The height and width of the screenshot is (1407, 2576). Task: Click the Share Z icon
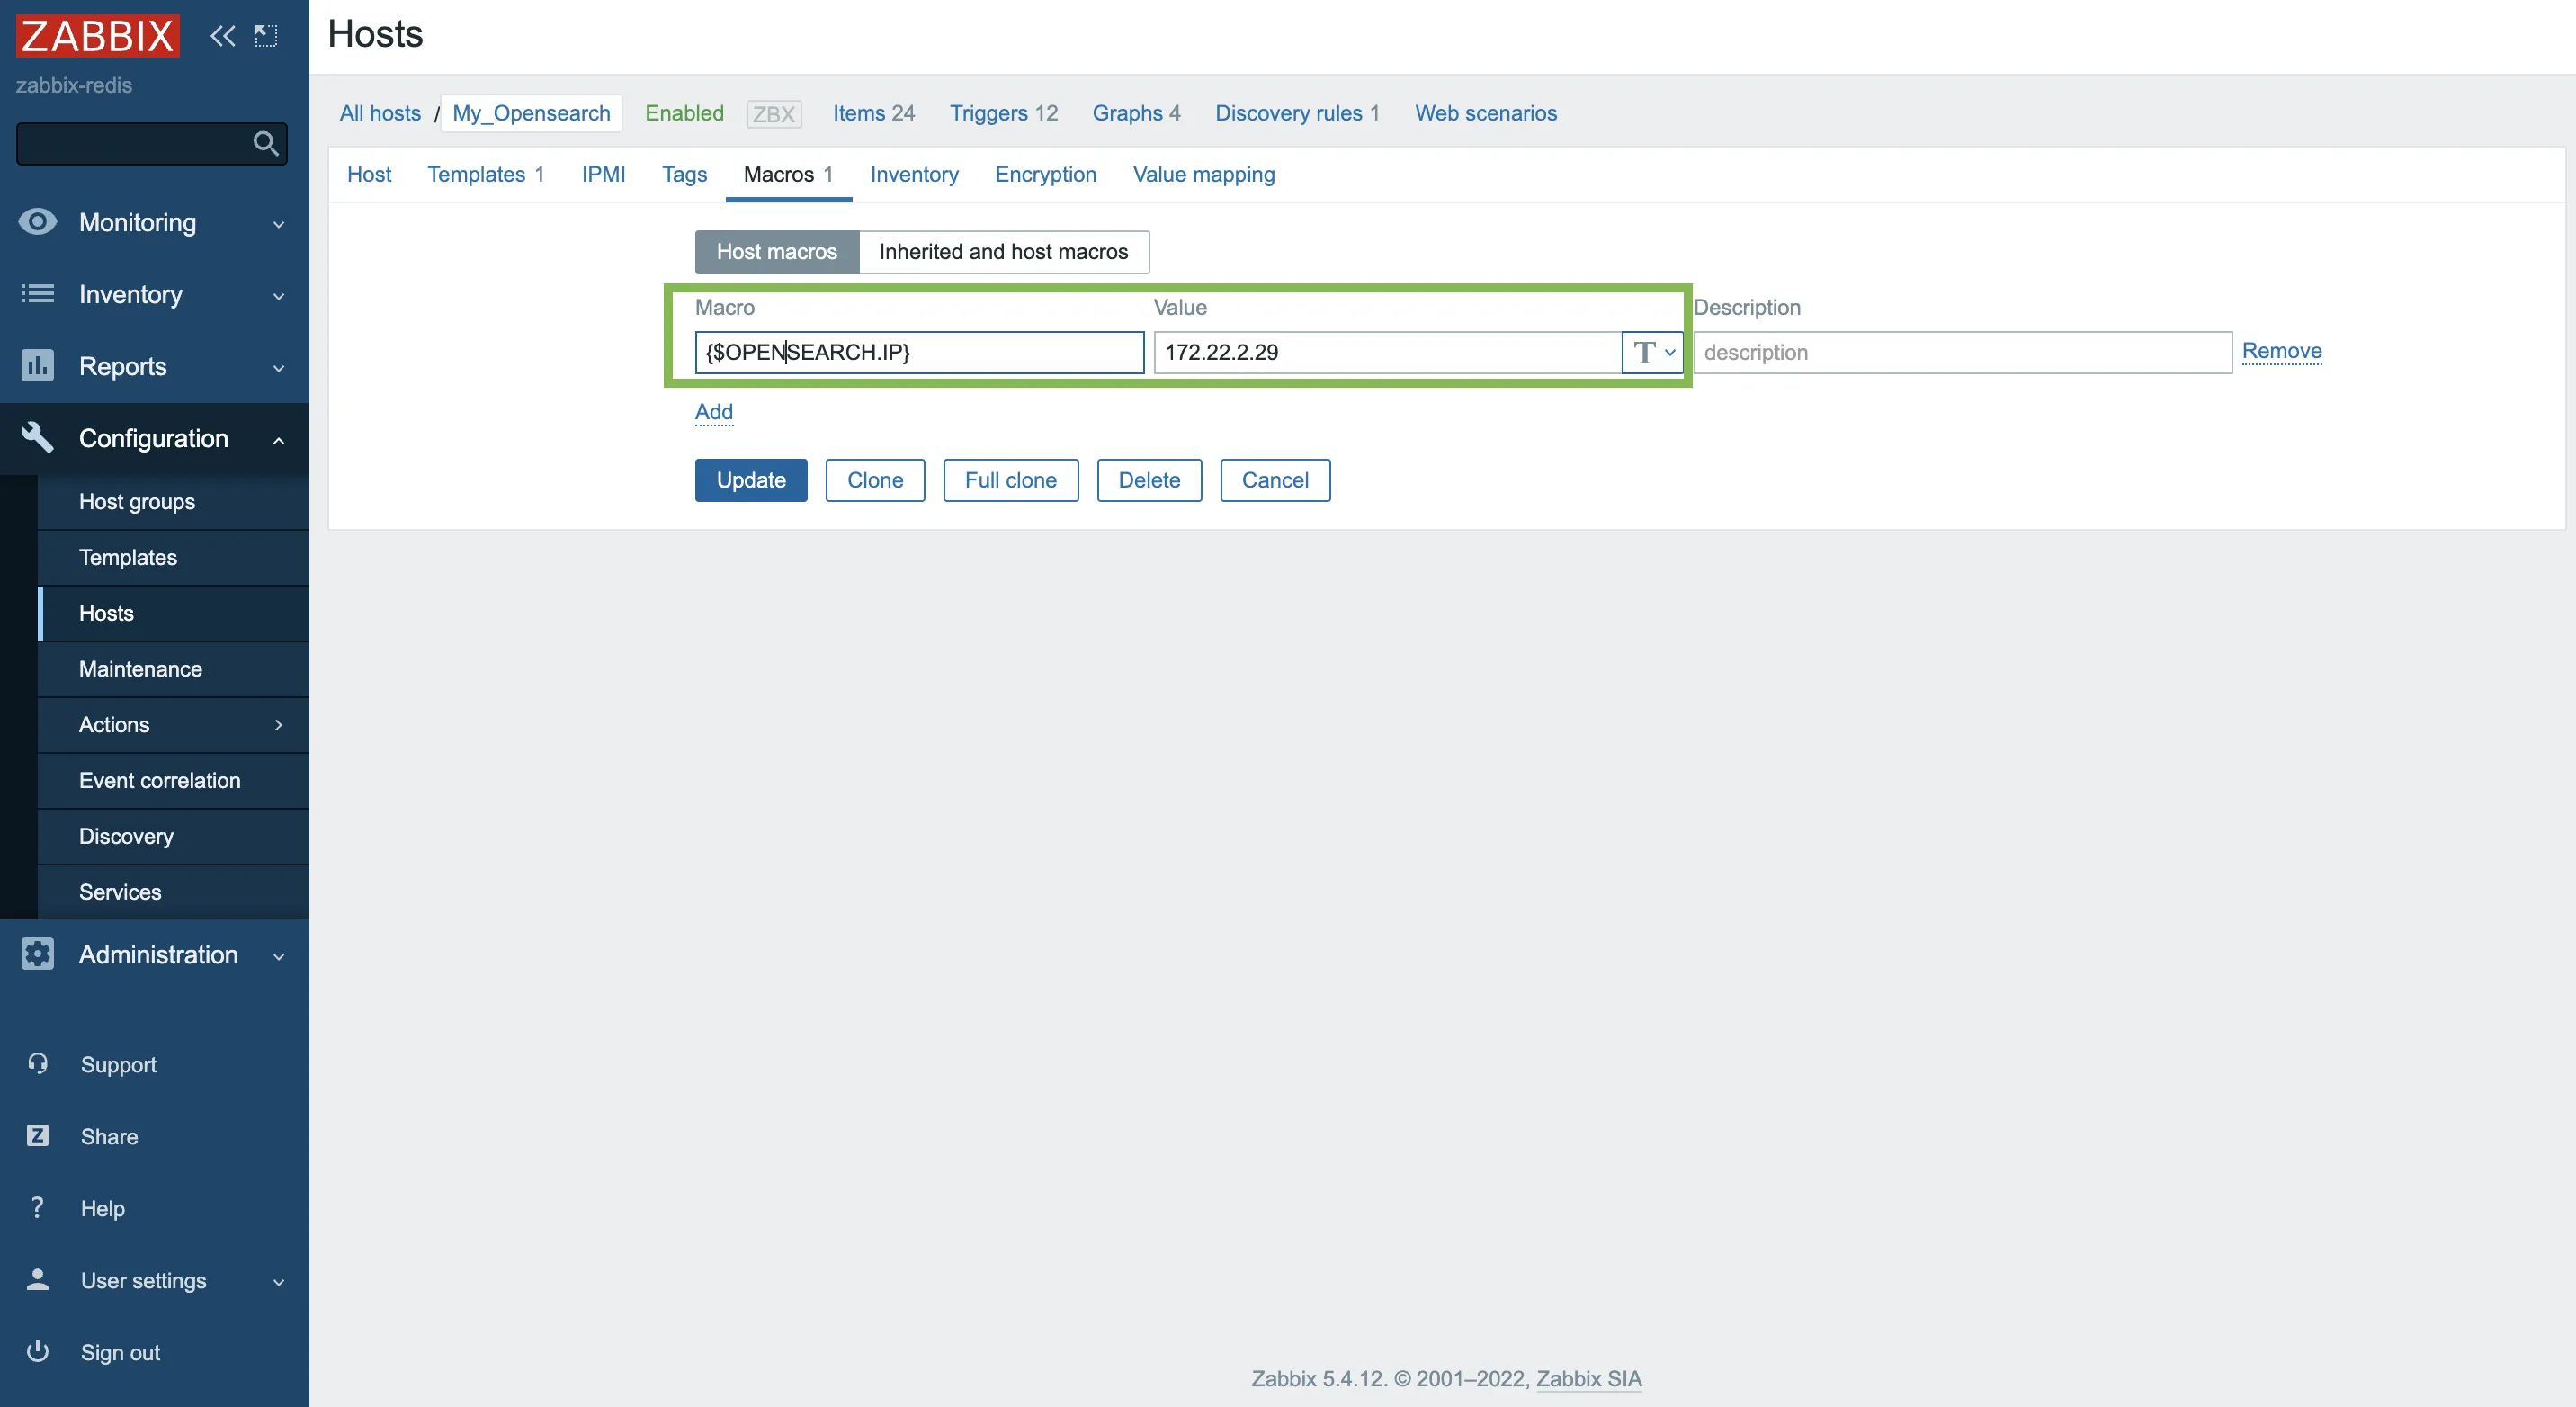tap(38, 1136)
